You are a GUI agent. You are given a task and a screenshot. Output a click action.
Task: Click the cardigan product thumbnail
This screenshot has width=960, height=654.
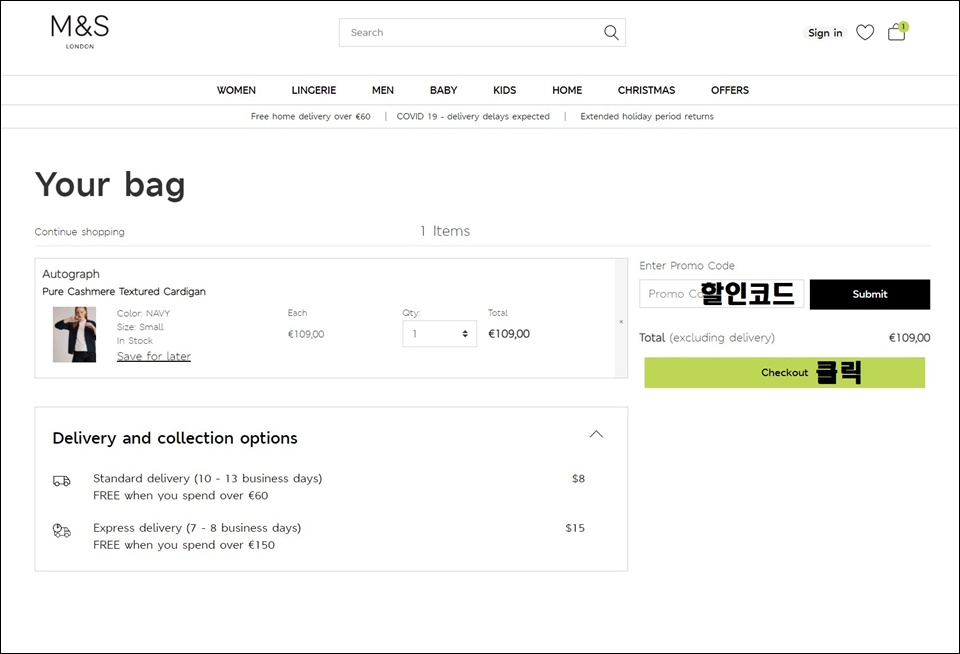coord(75,334)
